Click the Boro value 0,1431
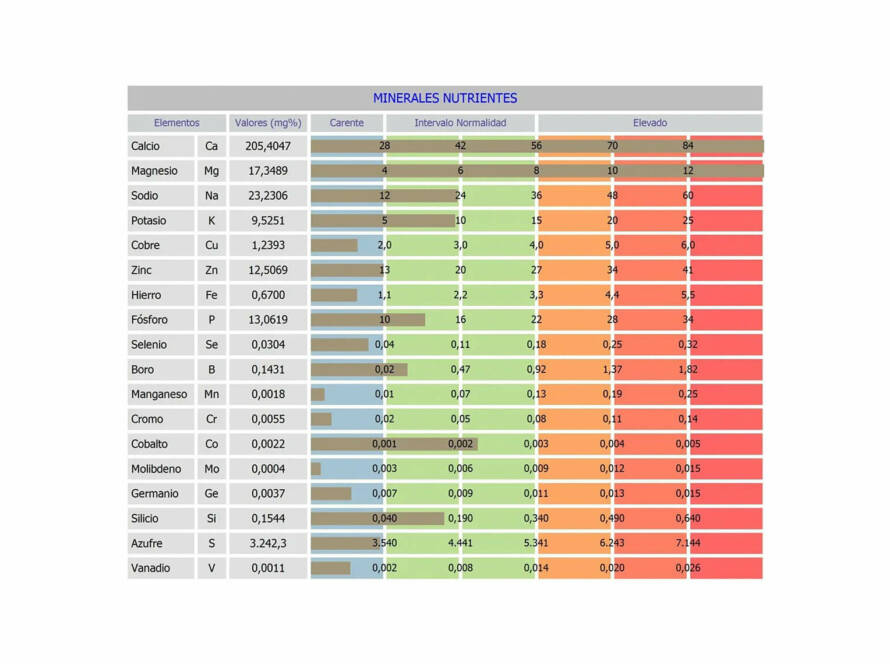The image size is (890, 664). pos(268,369)
